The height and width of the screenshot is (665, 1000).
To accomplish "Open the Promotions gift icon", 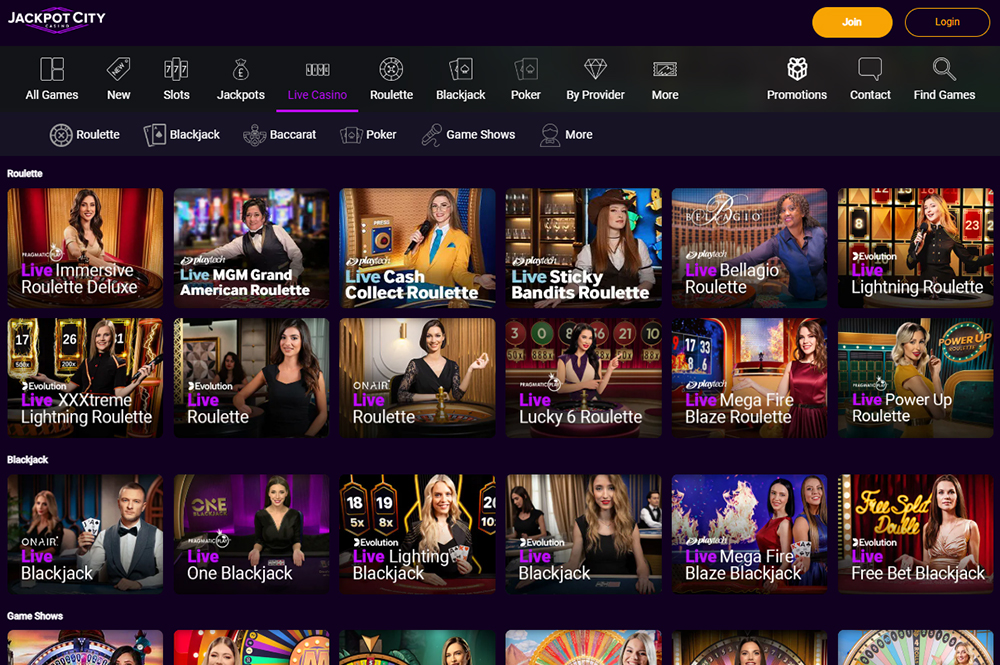I will pos(797,69).
